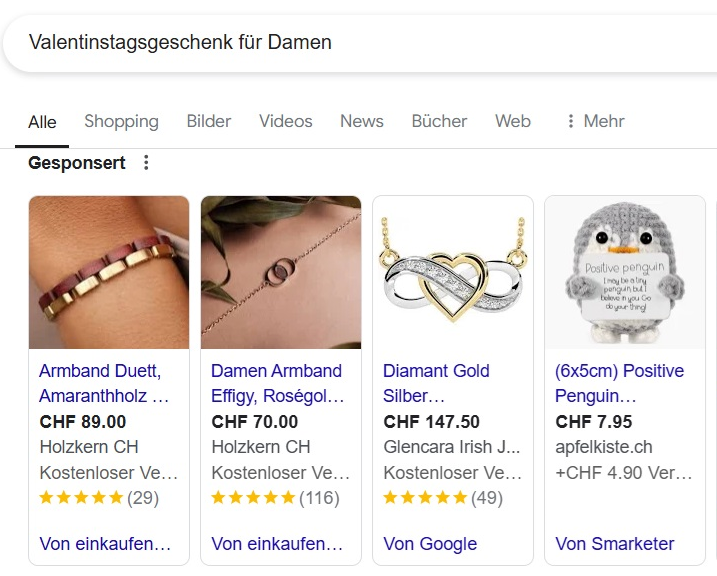This screenshot has height=576, width=717.
Task: Click the wooden bracelet product image
Action: point(109,272)
